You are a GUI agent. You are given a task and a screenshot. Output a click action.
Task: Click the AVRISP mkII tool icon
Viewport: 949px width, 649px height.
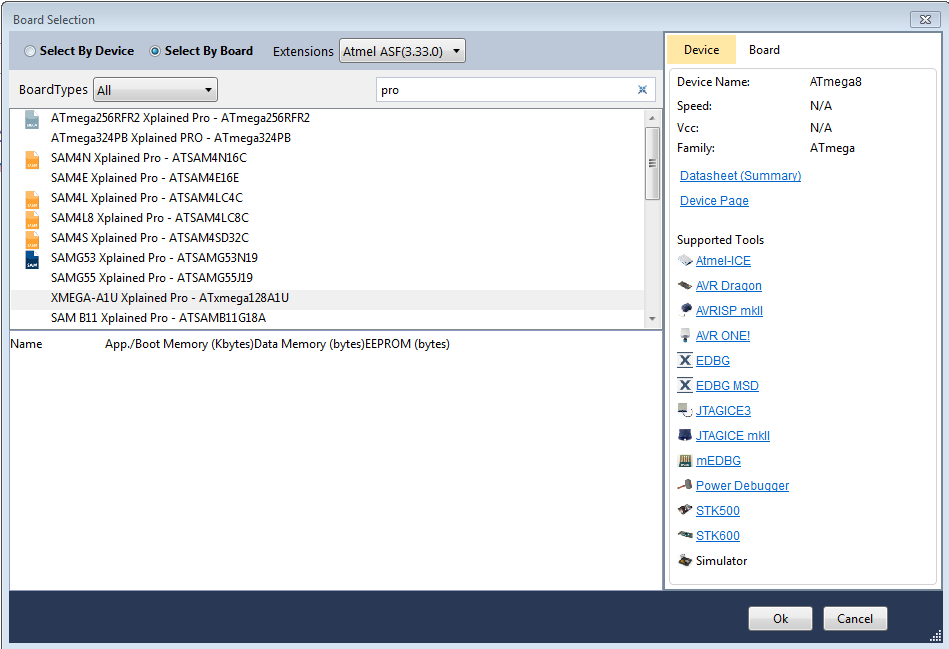pos(685,311)
